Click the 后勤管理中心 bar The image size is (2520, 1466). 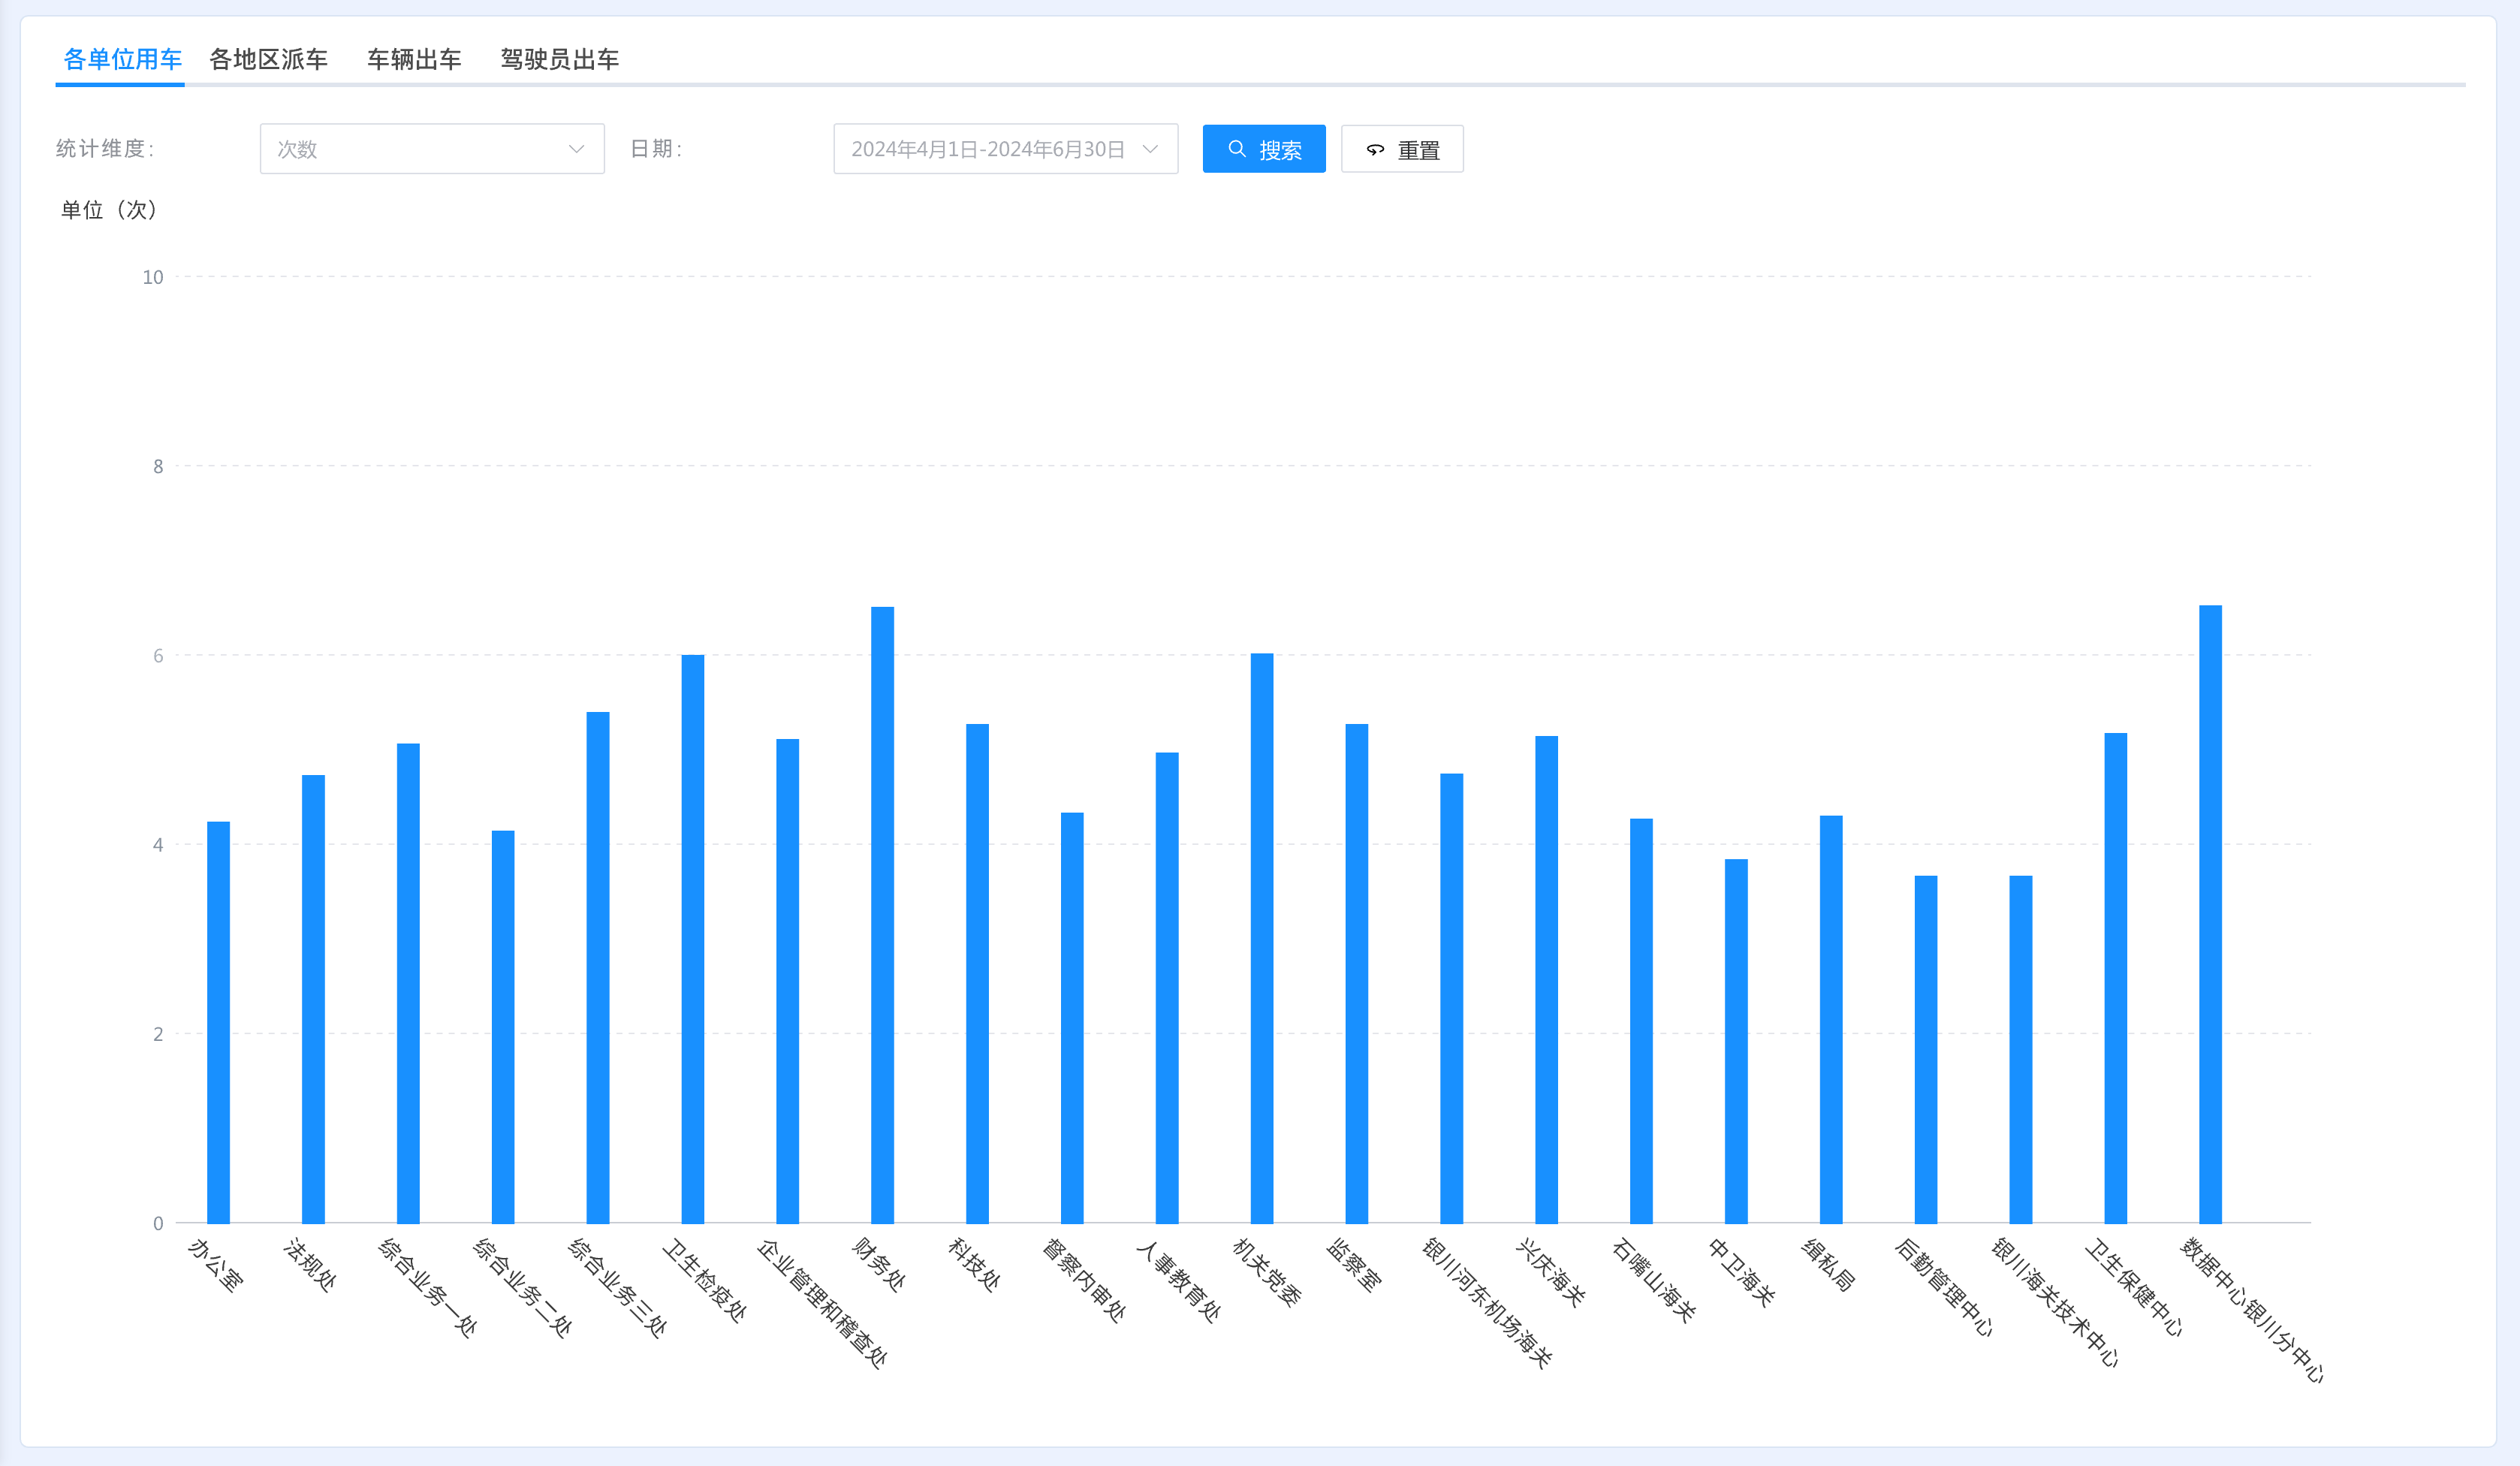click(1926, 1050)
